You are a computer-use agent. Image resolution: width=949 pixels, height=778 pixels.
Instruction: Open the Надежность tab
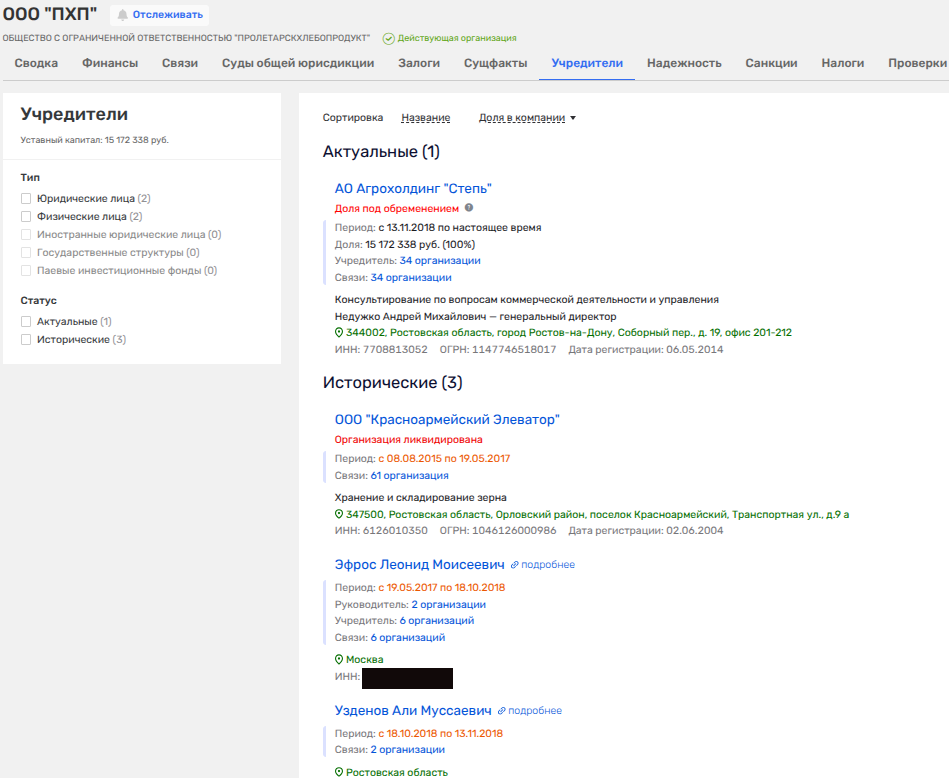pyautogui.click(x=684, y=63)
